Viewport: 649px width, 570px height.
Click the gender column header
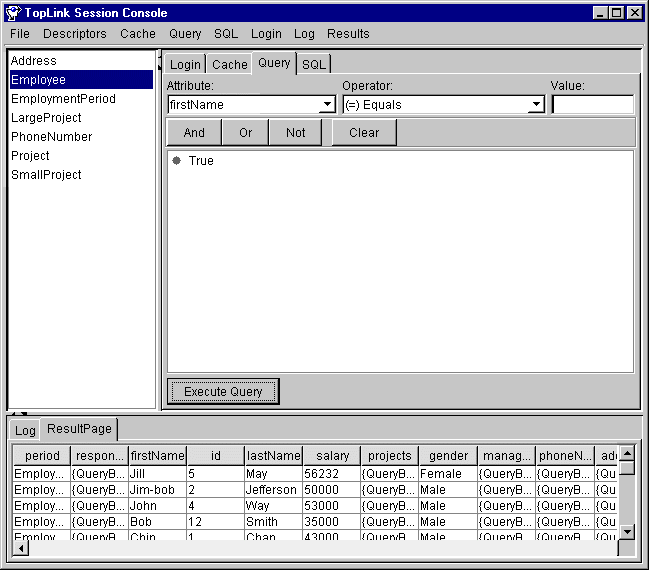pos(448,456)
